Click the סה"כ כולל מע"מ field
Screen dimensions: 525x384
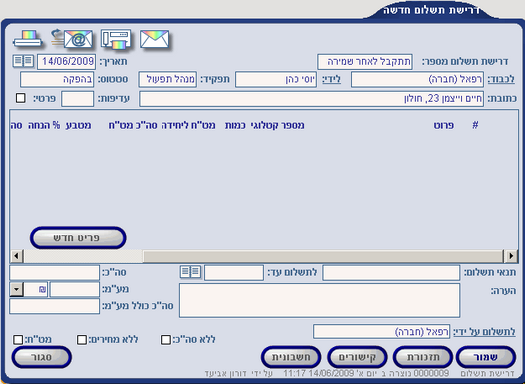tap(55, 306)
